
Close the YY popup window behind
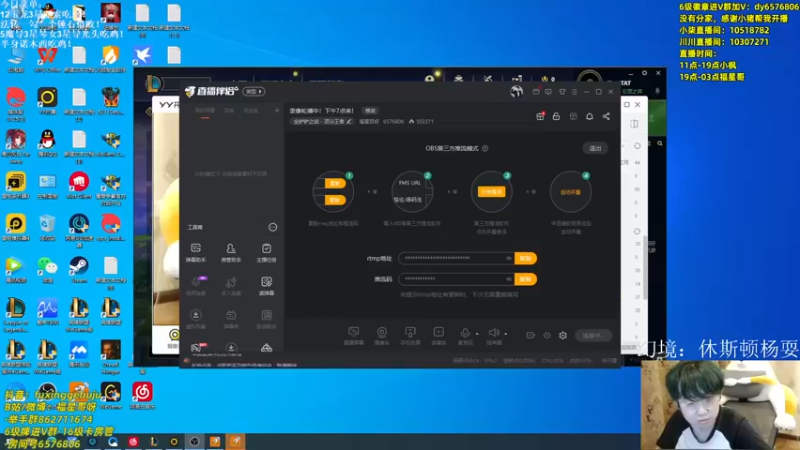click(638, 105)
